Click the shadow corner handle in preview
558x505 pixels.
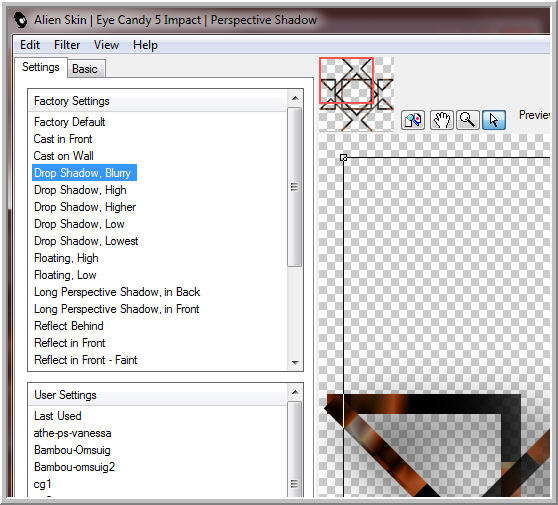[343, 158]
